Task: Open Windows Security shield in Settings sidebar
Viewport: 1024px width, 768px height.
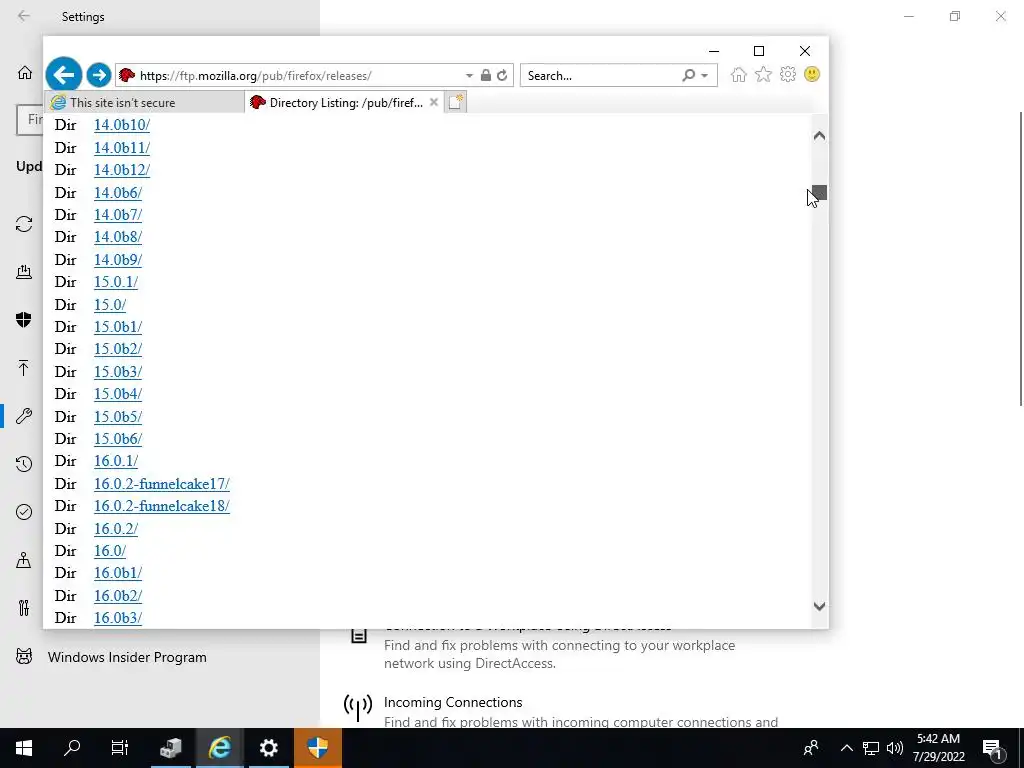Action: (24, 319)
